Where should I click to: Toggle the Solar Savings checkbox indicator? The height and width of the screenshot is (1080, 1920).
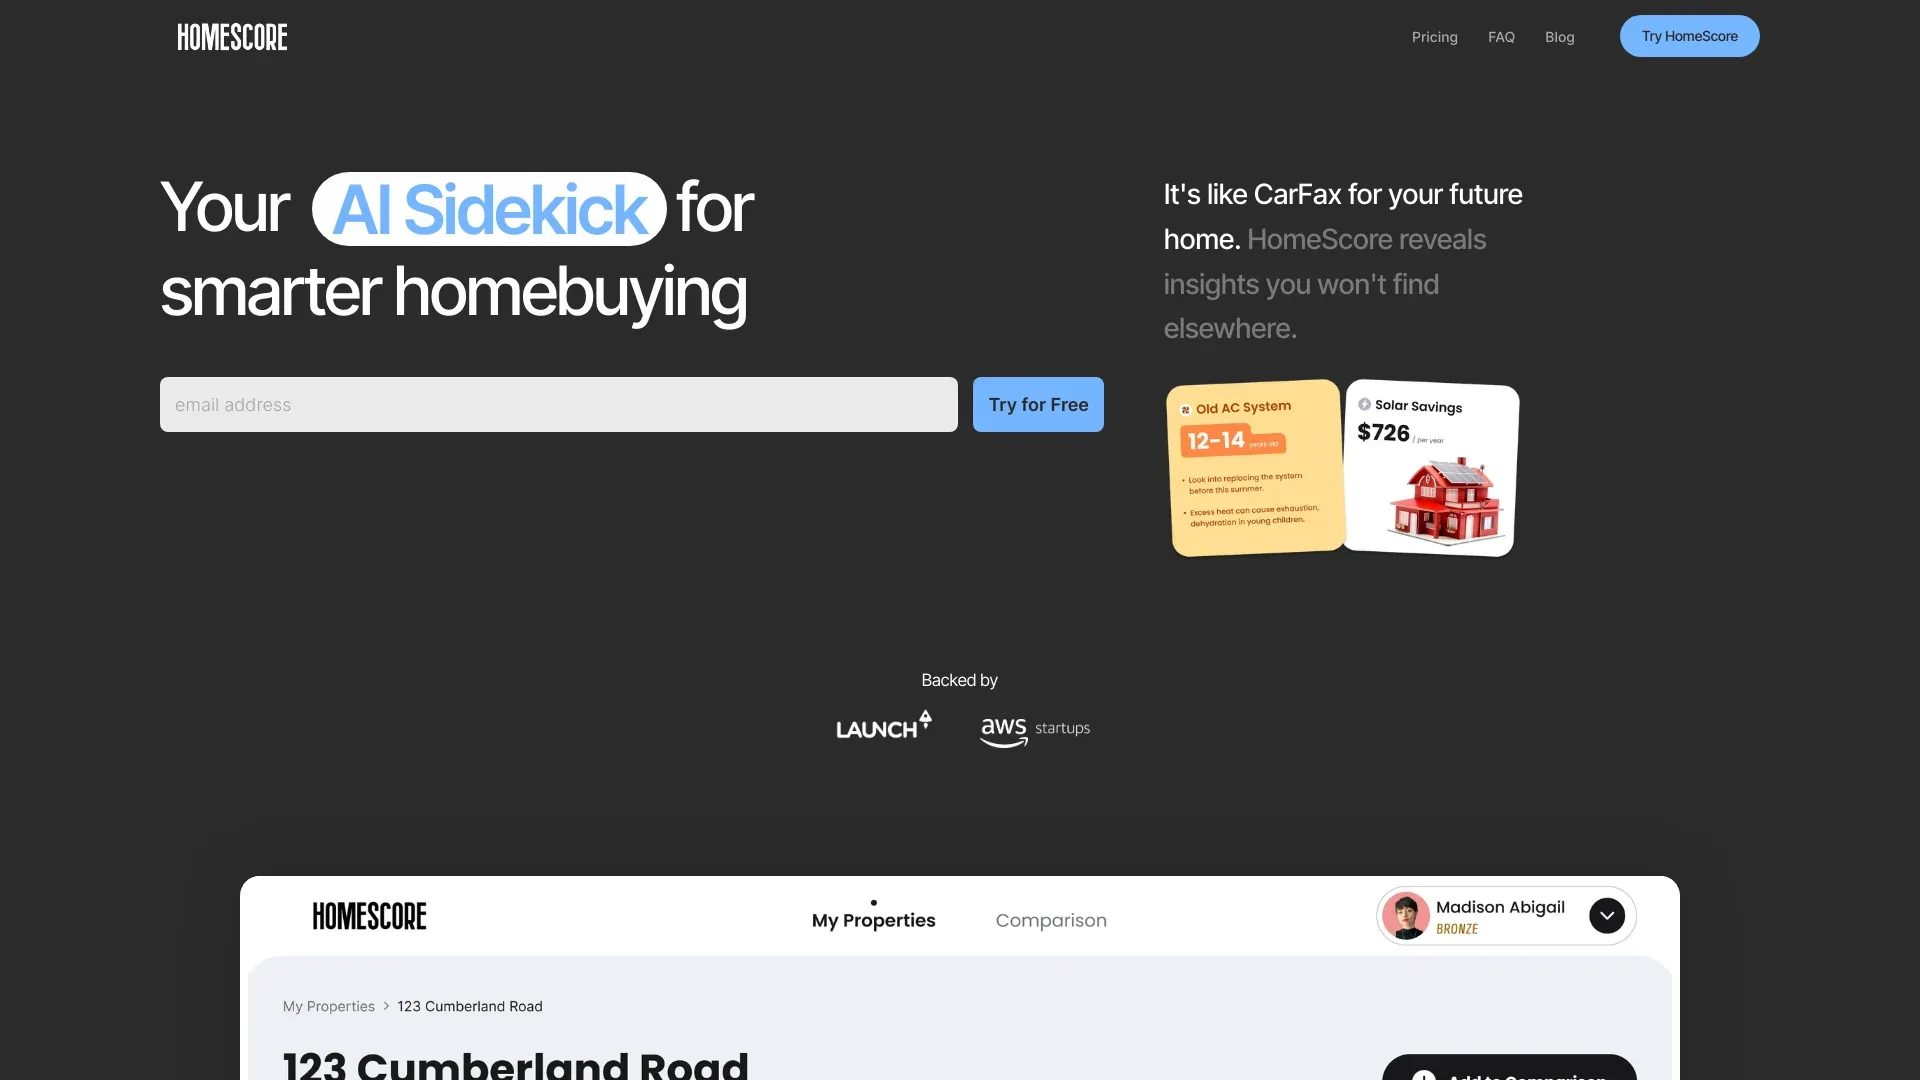coord(1364,405)
